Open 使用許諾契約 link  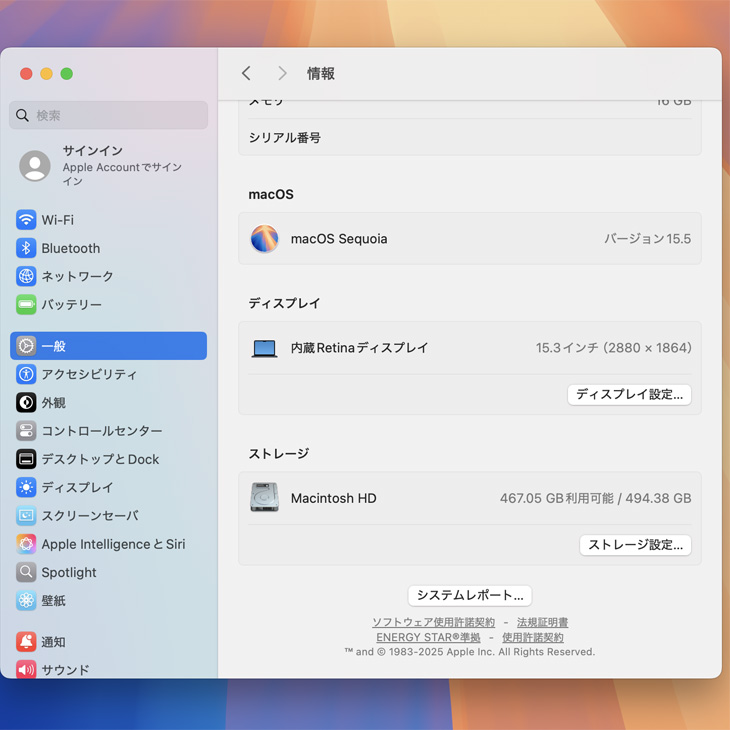(533, 637)
